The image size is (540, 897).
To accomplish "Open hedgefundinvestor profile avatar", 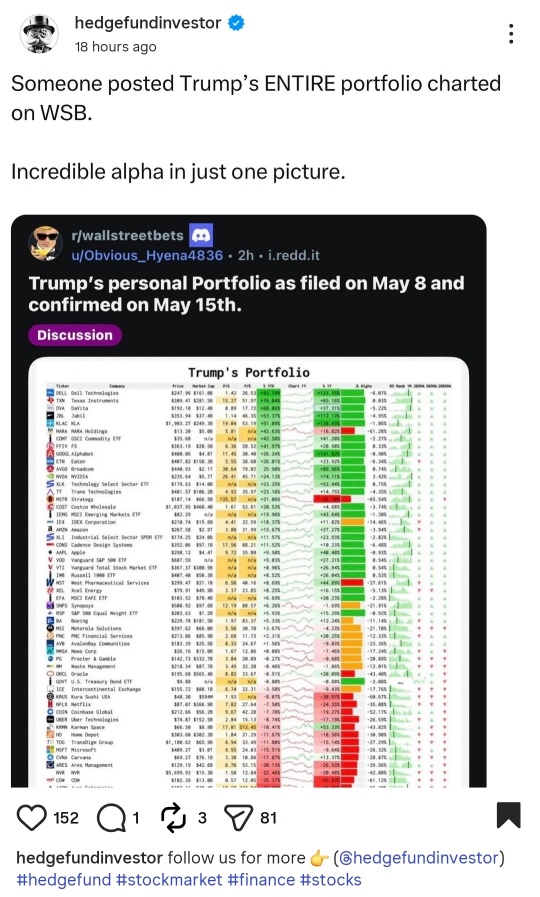I will tap(39, 34).
